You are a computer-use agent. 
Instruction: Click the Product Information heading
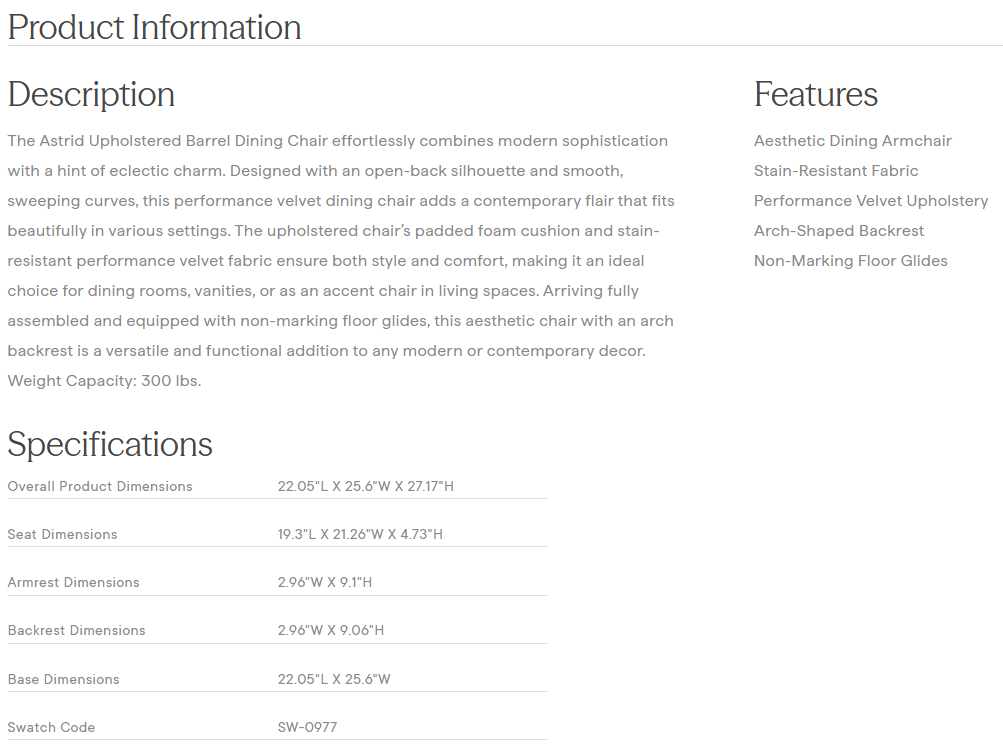(154, 27)
